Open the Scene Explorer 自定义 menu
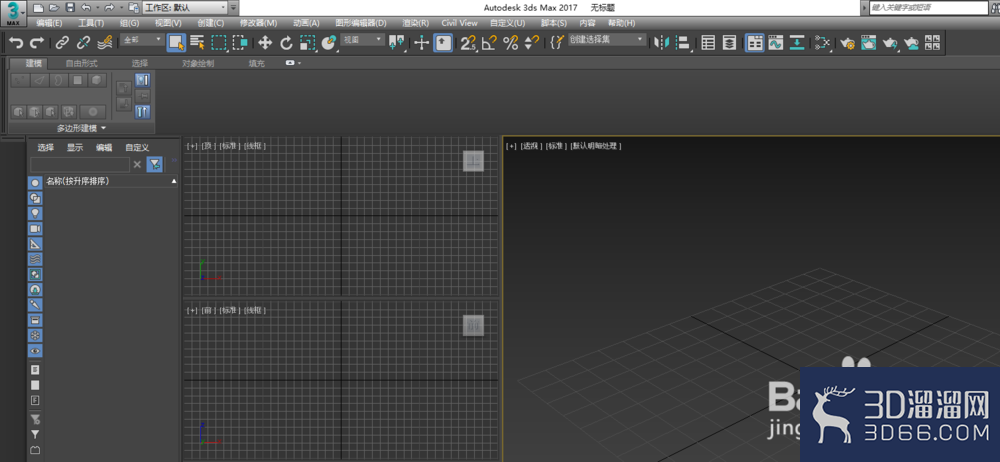1000x462 pixels. point(136,147)
